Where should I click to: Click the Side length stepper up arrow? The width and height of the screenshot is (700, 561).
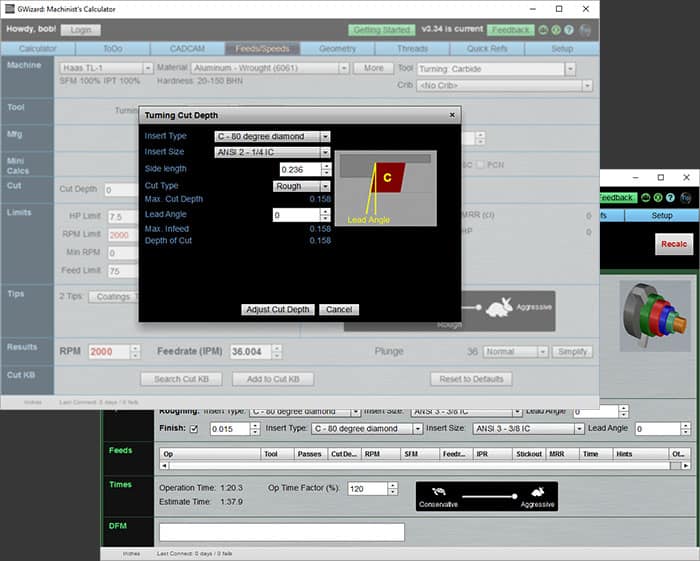[326, 166]
